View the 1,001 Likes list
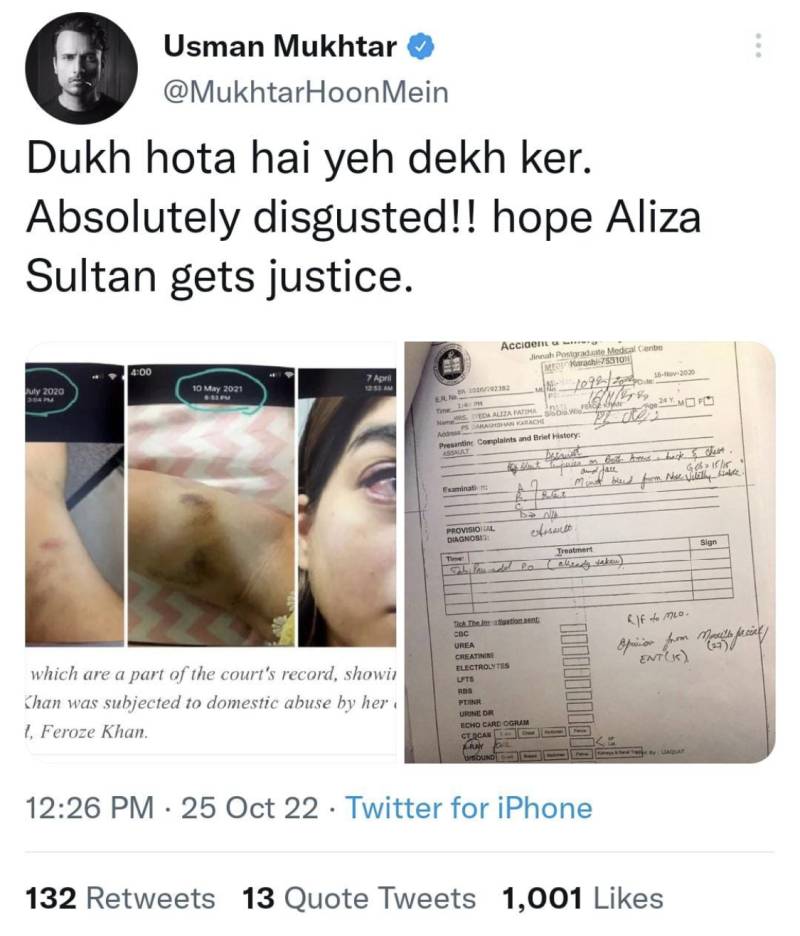 click(x=583, y=898)
